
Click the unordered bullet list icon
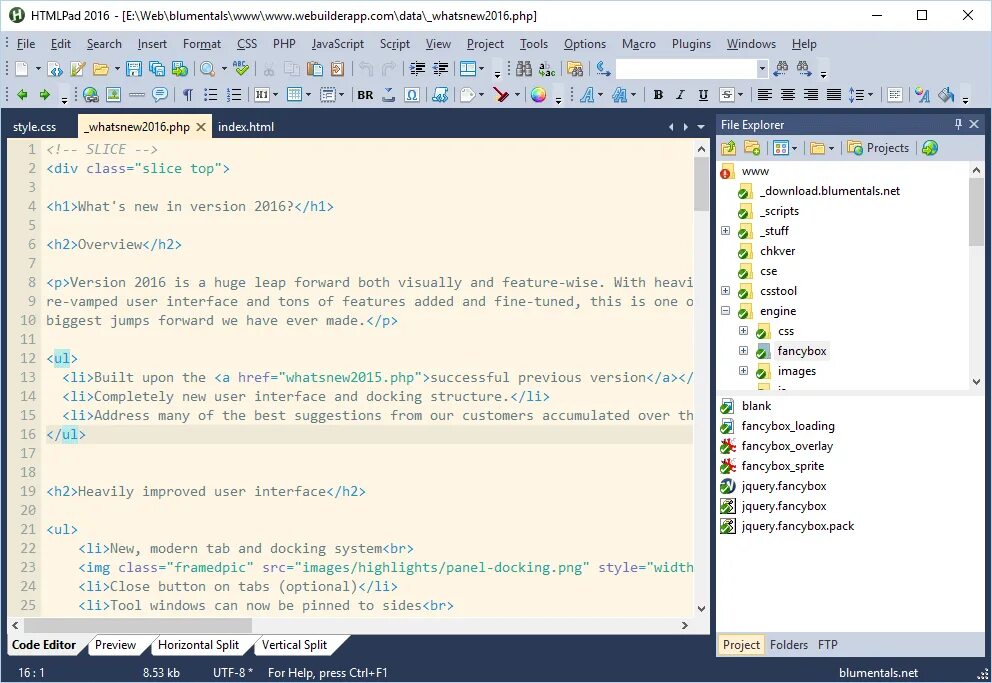(211, 95)
